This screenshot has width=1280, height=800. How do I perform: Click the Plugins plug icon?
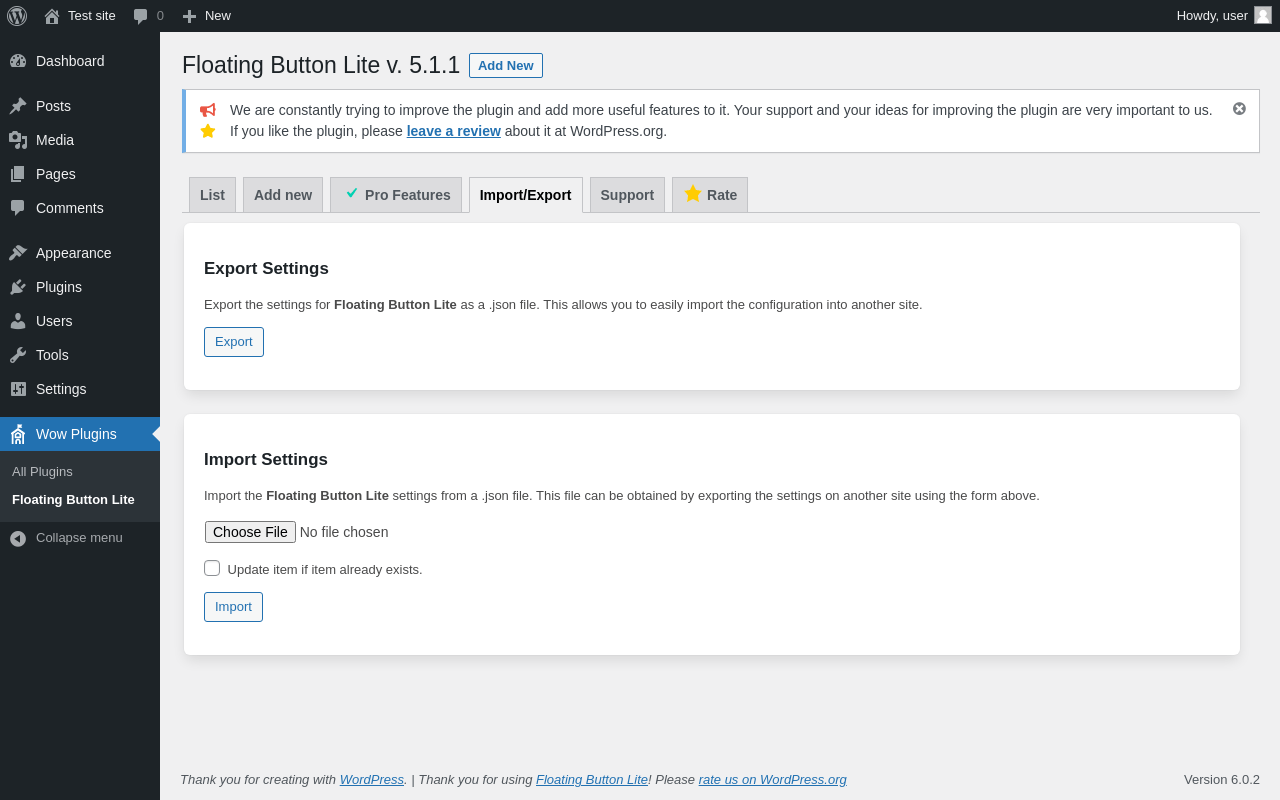click(18, 287)
